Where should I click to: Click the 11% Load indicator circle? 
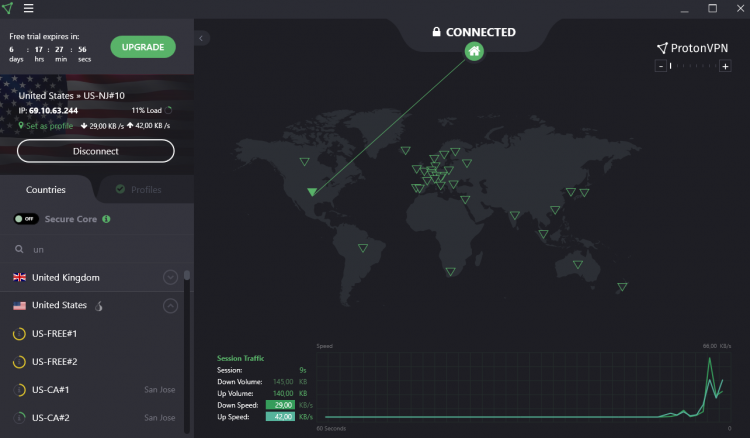click(x=168, y=110)
